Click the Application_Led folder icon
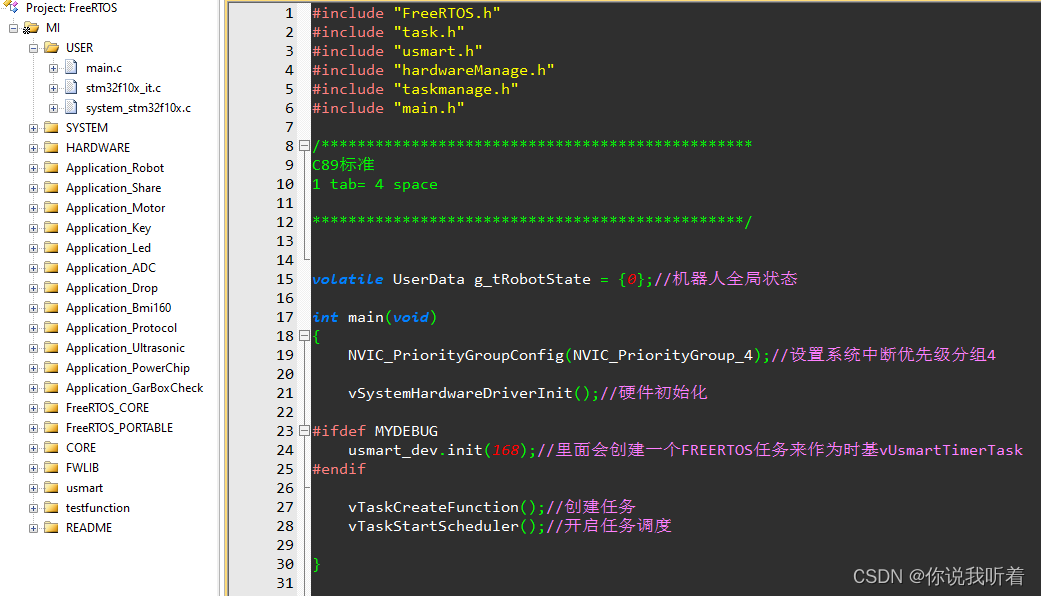Screen dimensions: 1041x596 pos(51,248)
